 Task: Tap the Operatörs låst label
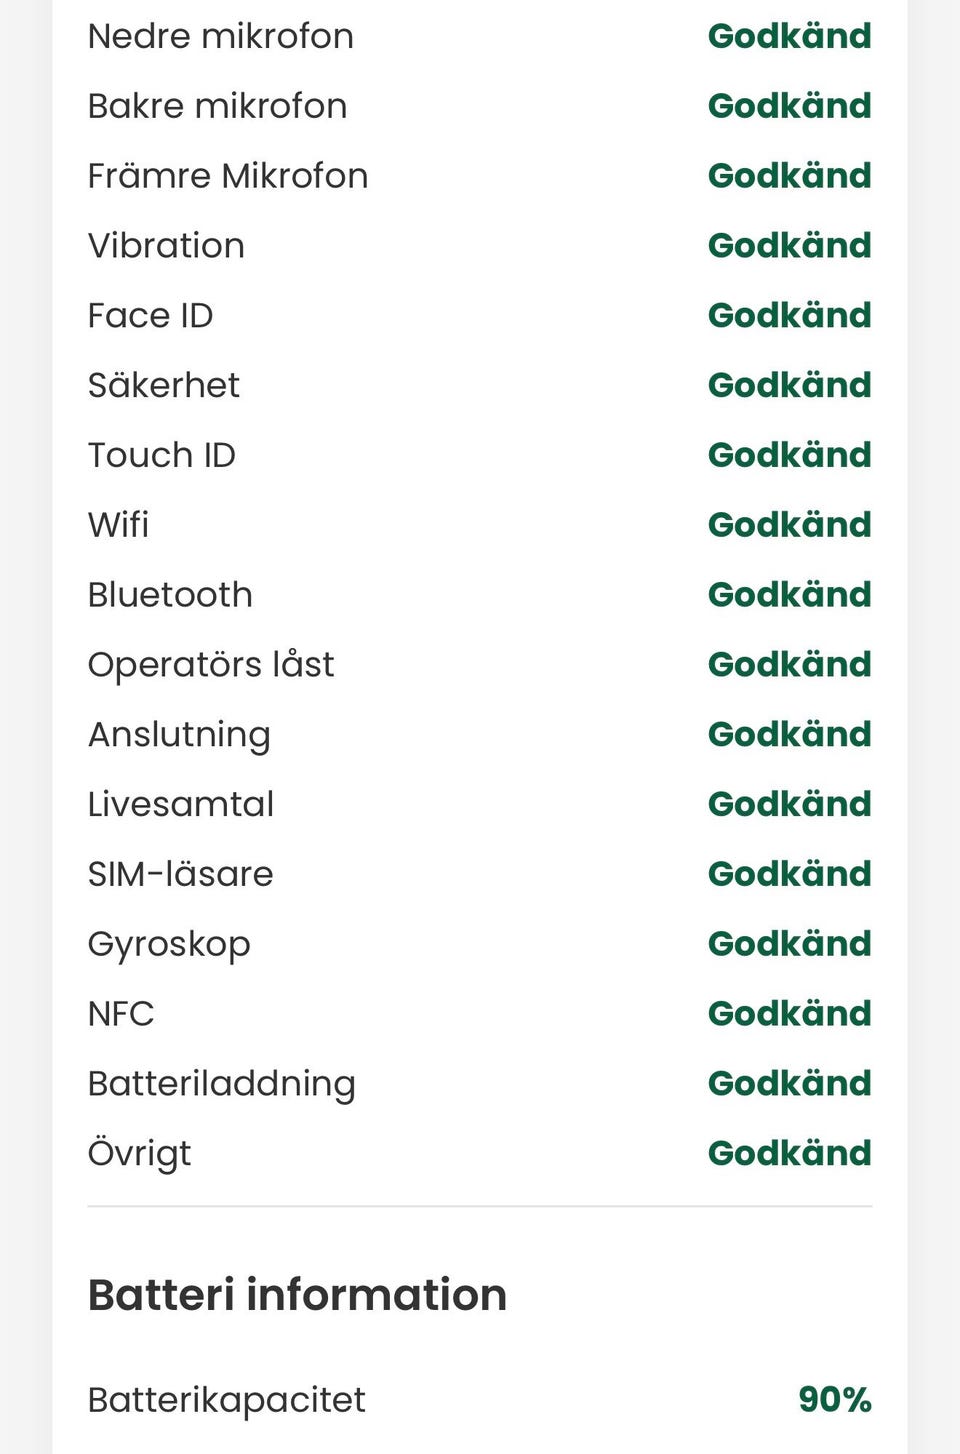(x=211, y=665)
